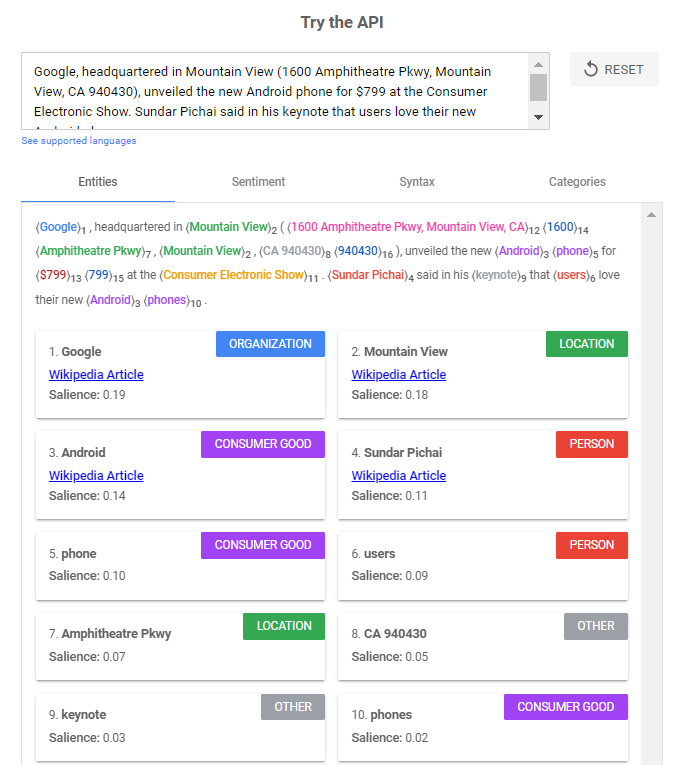Click the OTHER label on keynote card

coord(293,707)
